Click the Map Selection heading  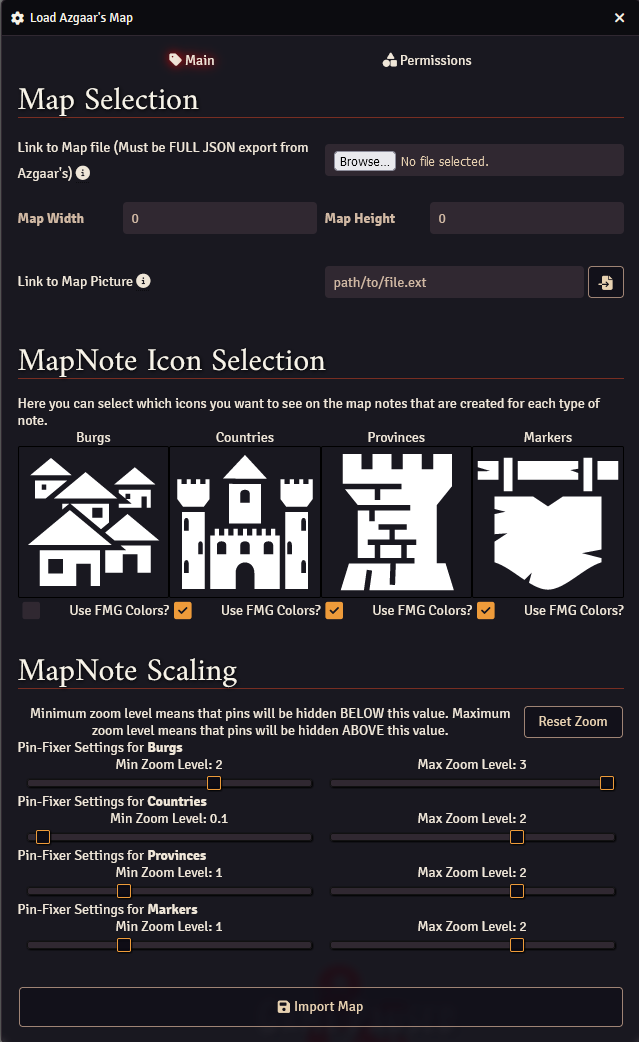pyautogui.click(x=108, y=100)
